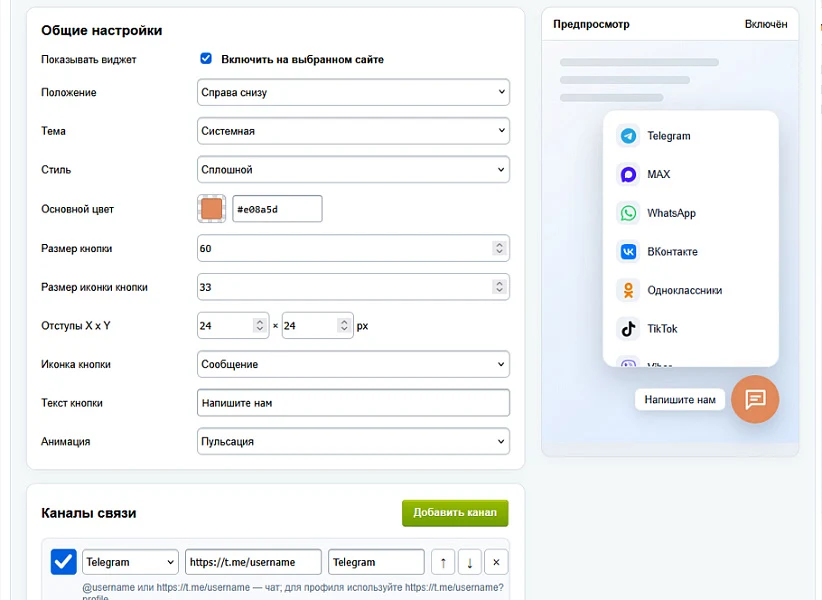This screenshot has height=600, width=822.
Task: Click the WhatsApp icon in preview
Action: (628, 213)
